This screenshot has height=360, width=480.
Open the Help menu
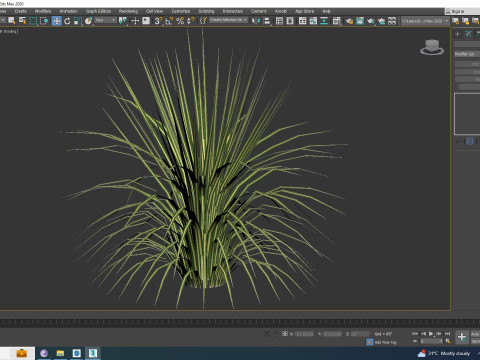[326, 11]
